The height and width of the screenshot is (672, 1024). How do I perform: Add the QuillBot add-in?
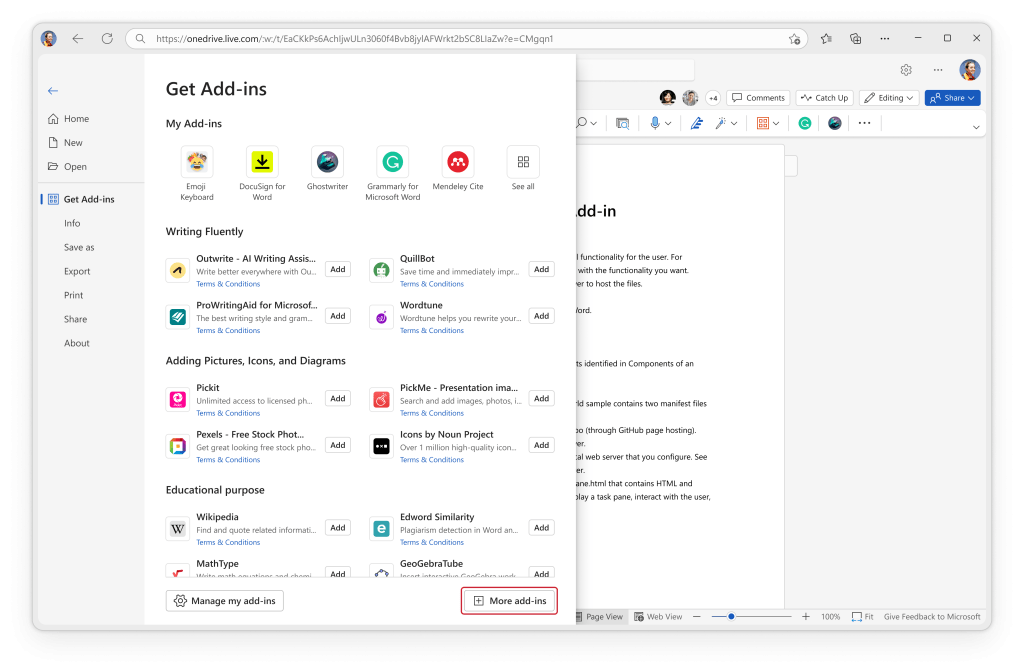[541, 269]
